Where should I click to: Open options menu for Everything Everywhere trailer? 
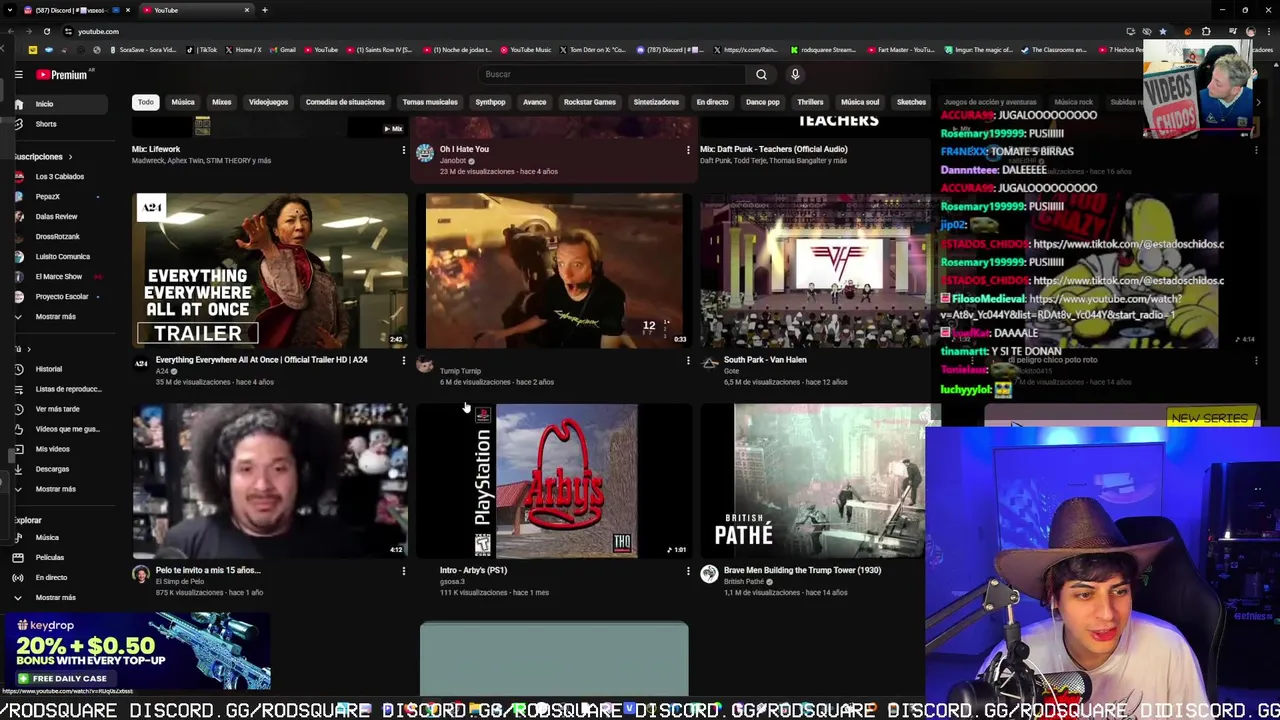(x=404, y=360)
